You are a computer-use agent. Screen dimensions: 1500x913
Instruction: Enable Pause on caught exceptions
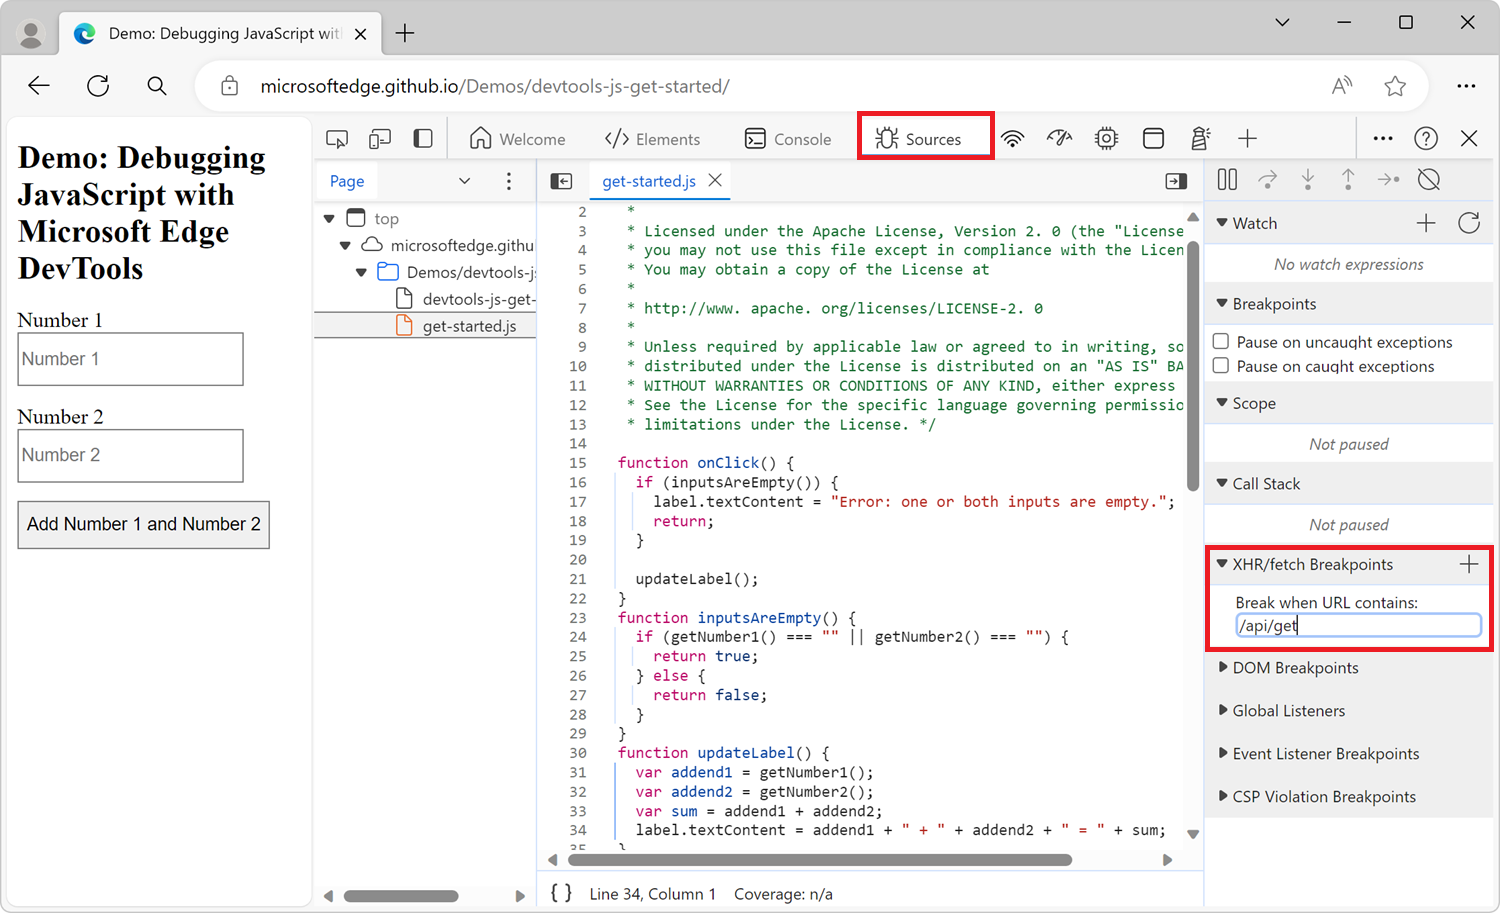(x=1221, y=365)
